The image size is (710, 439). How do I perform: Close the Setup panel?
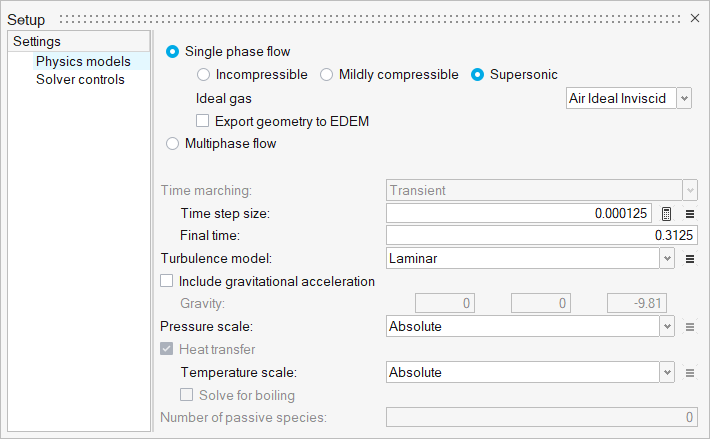click(696, 19)
